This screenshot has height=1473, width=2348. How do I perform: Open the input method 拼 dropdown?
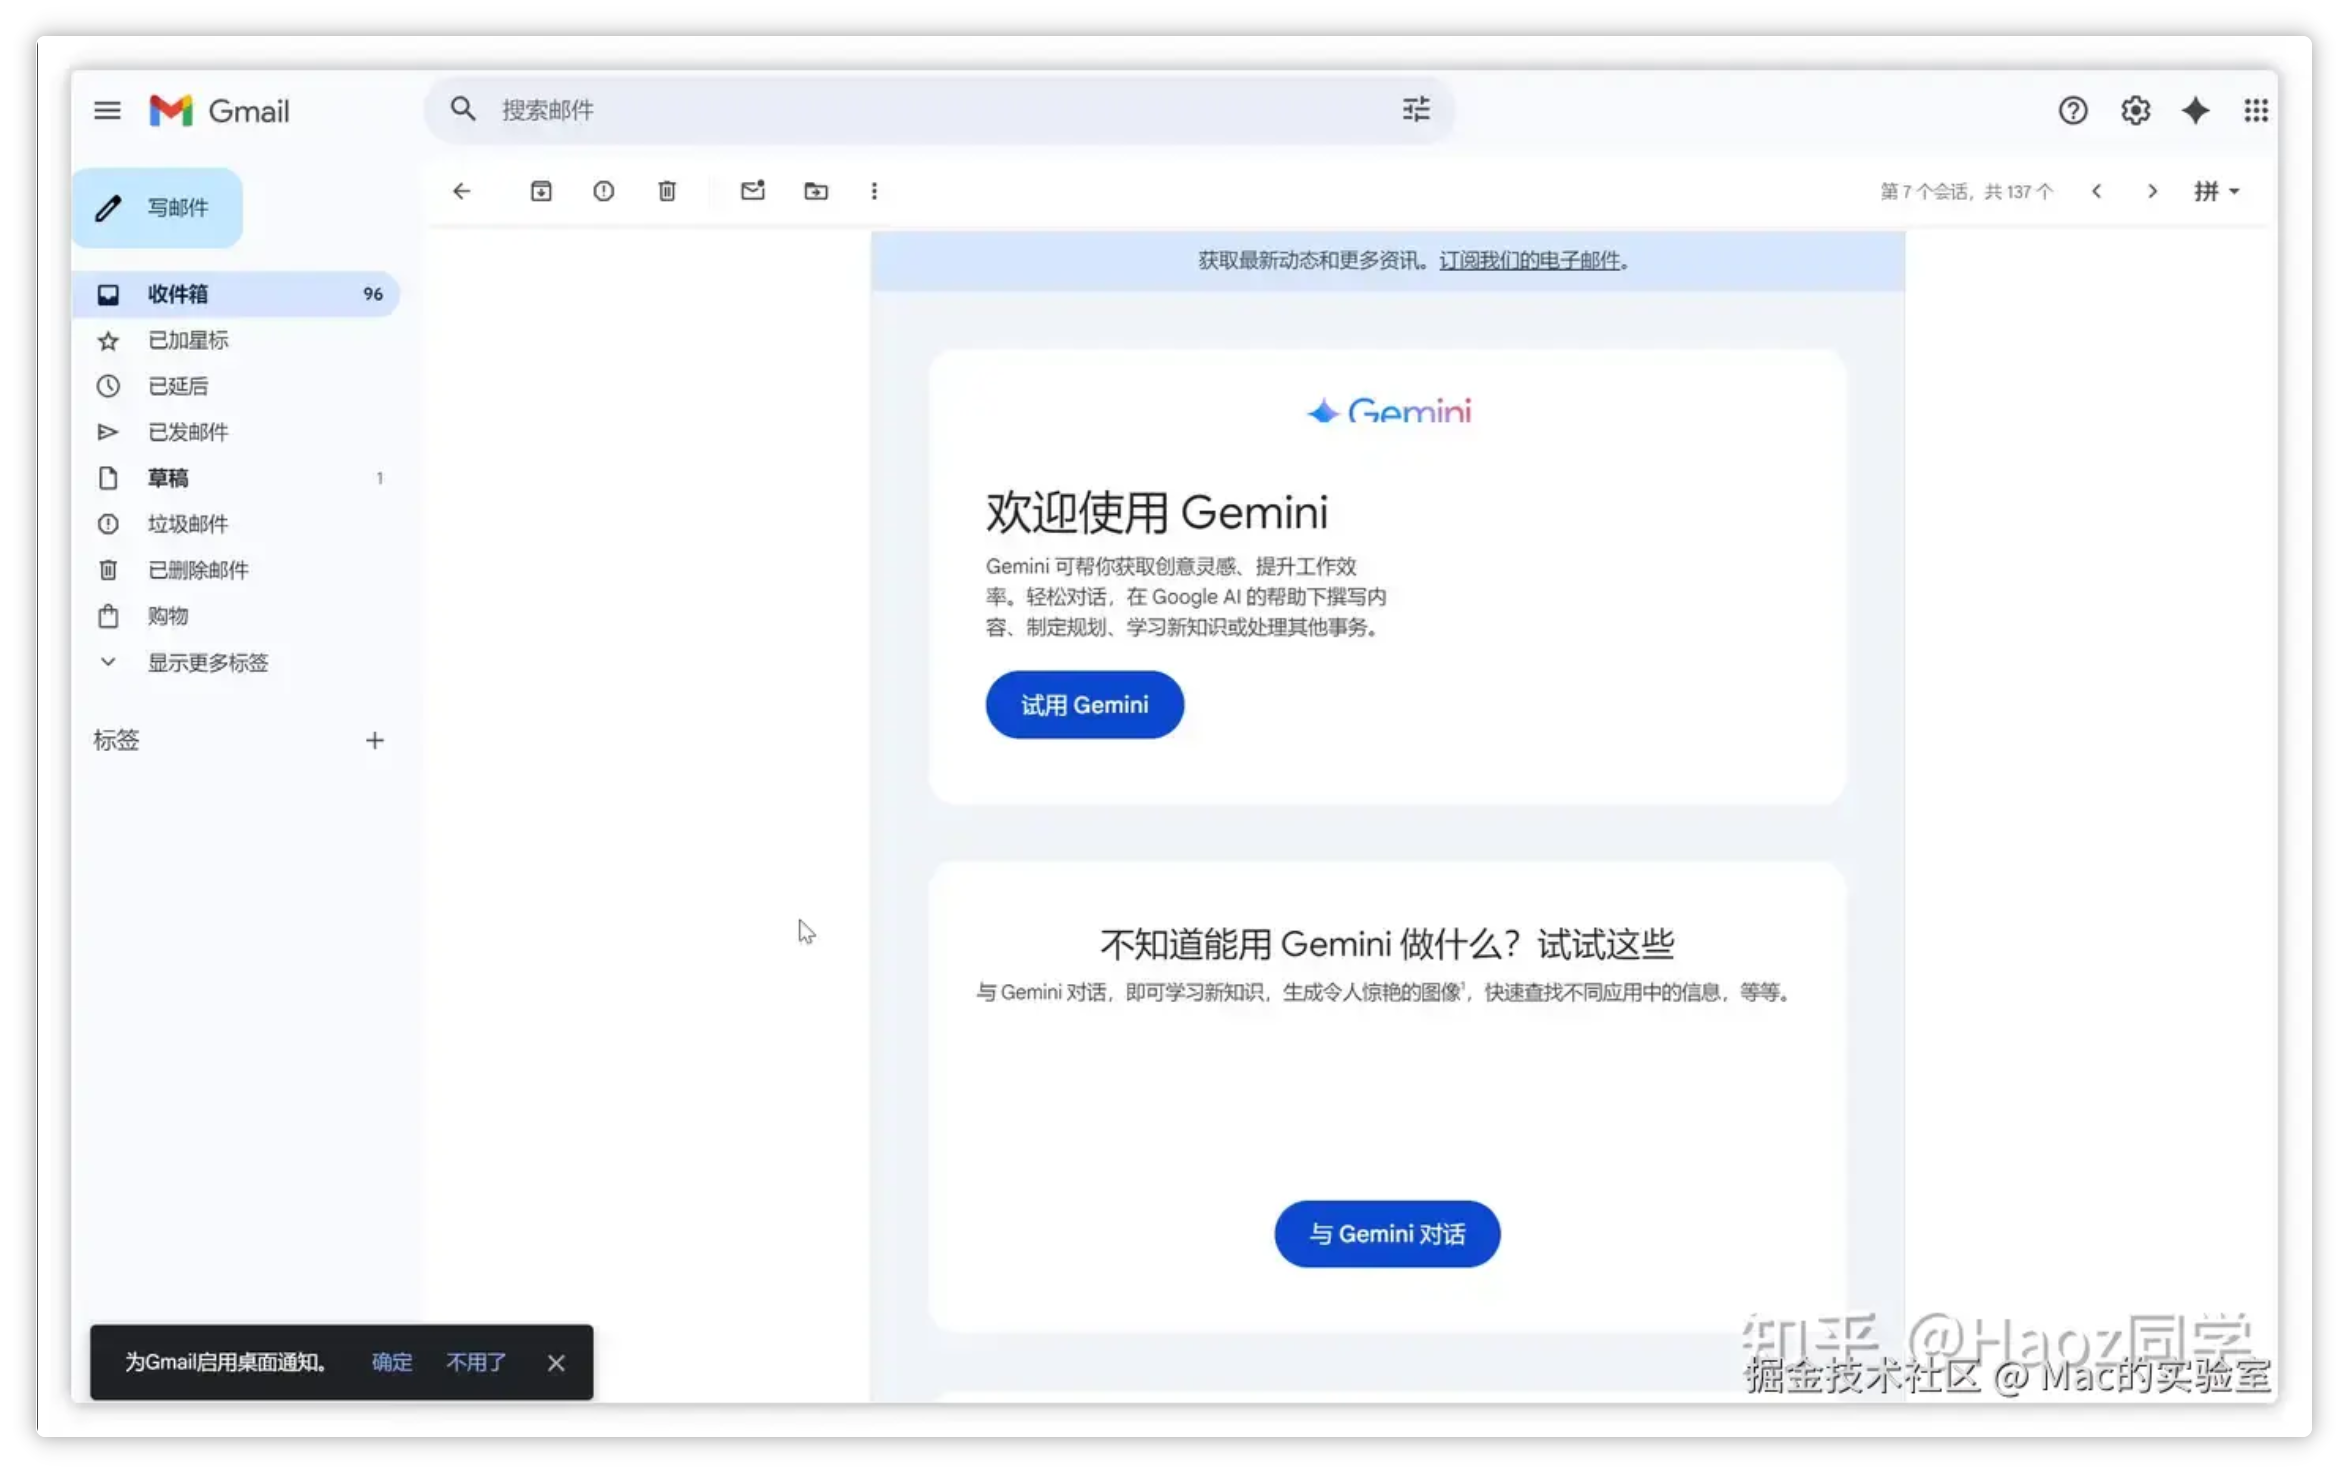pyautogui.click(x=2216, y=191)
